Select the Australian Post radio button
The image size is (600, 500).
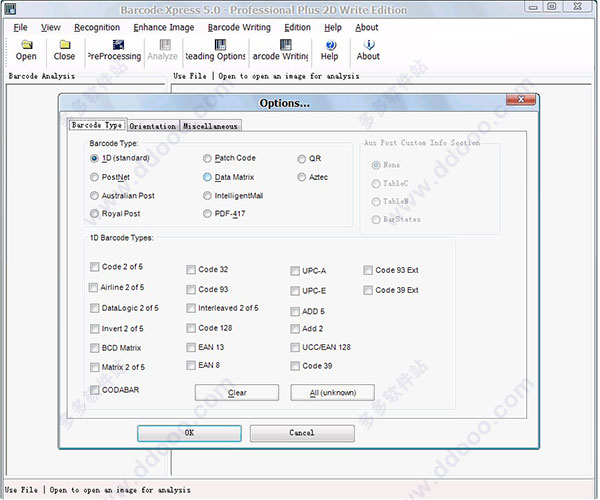point(94,196)
